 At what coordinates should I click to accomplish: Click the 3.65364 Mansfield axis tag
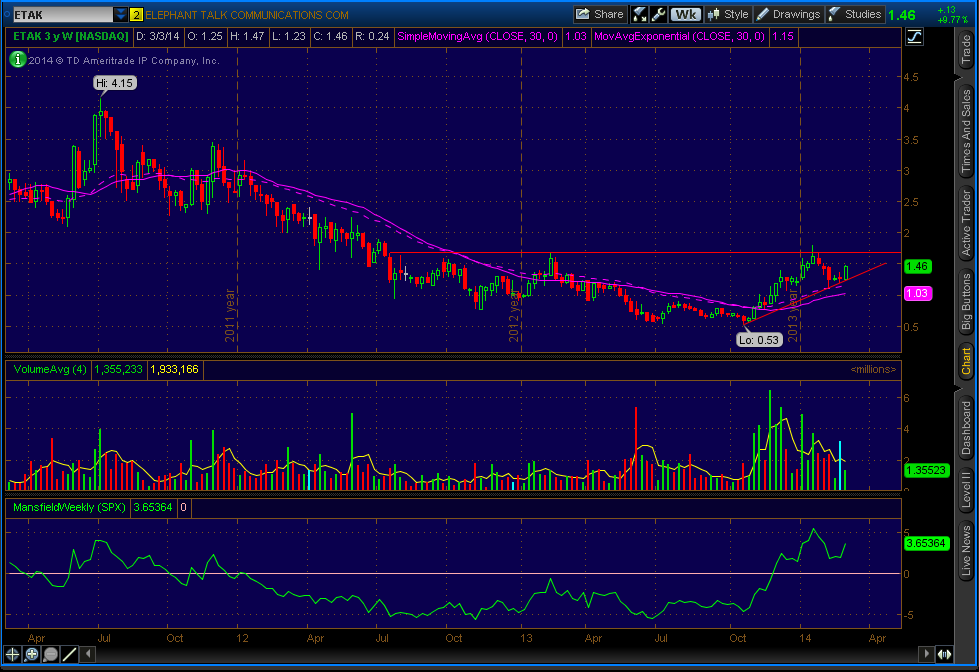[x=926, y=543]
